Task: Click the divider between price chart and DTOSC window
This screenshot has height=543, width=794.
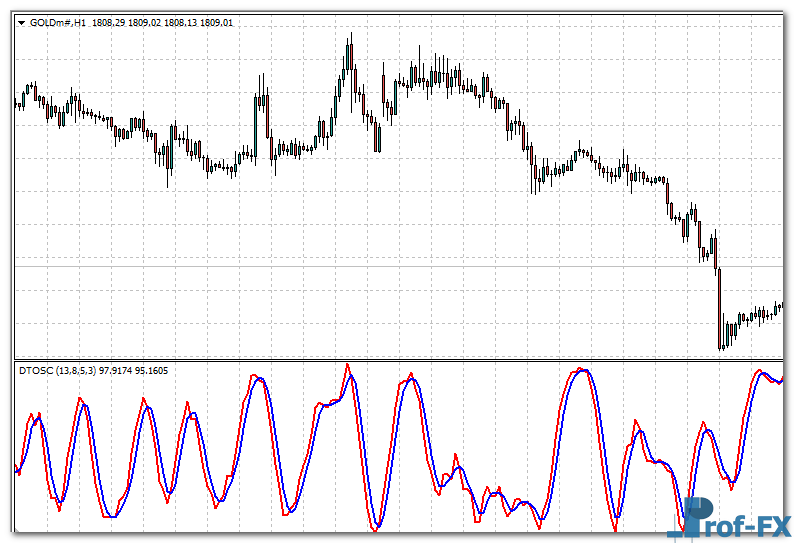Action: pyautogui.click(x=400, y=359)
